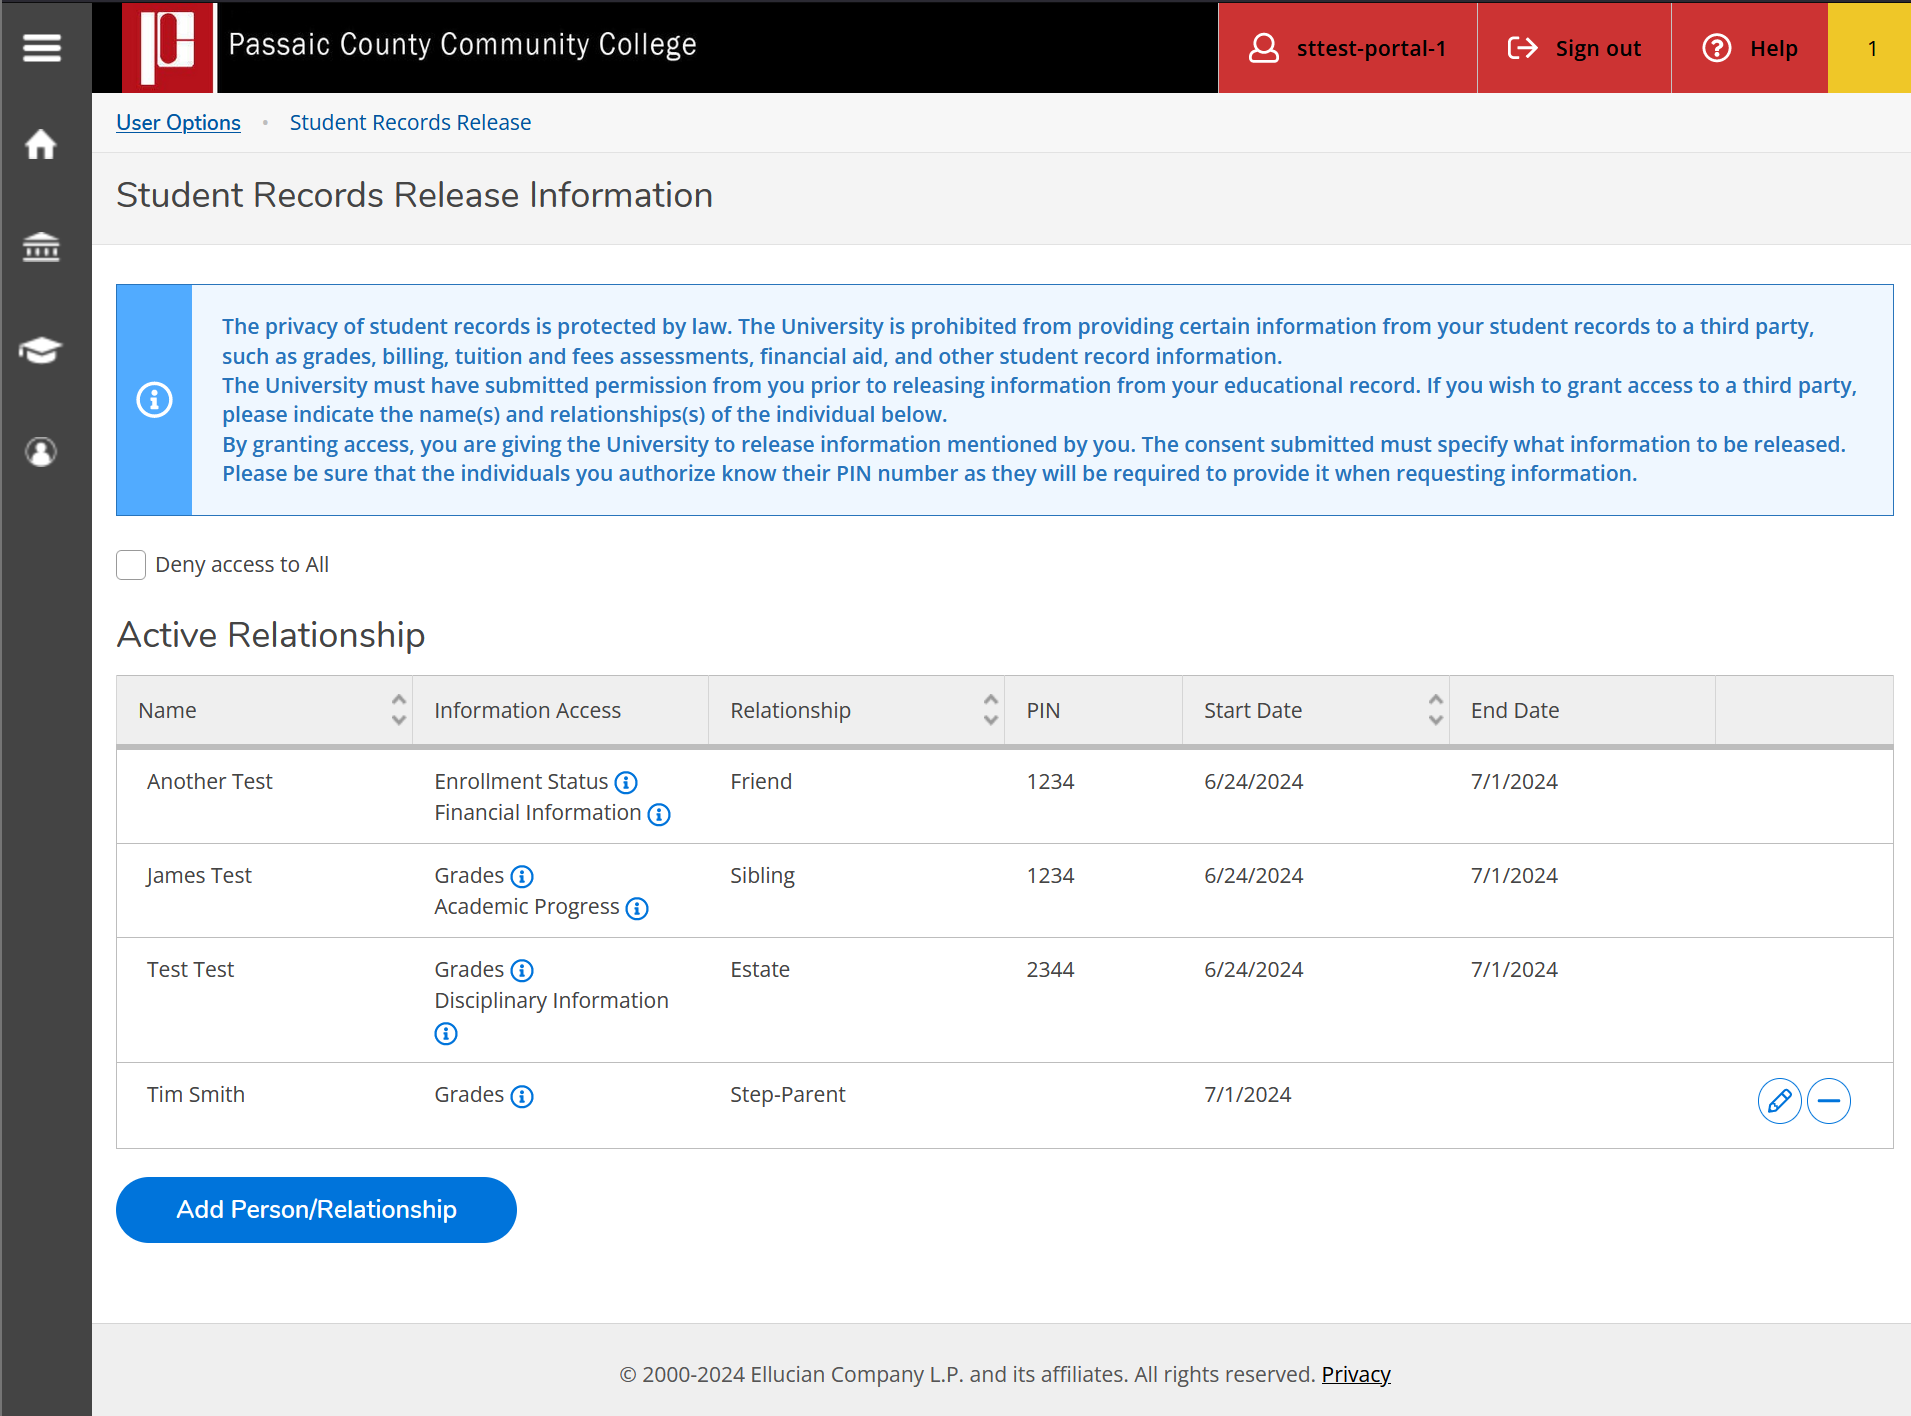Show Grades info icon for Test Test
The height and width of the screenshot is (1416, 1911).
pos(522,971)
